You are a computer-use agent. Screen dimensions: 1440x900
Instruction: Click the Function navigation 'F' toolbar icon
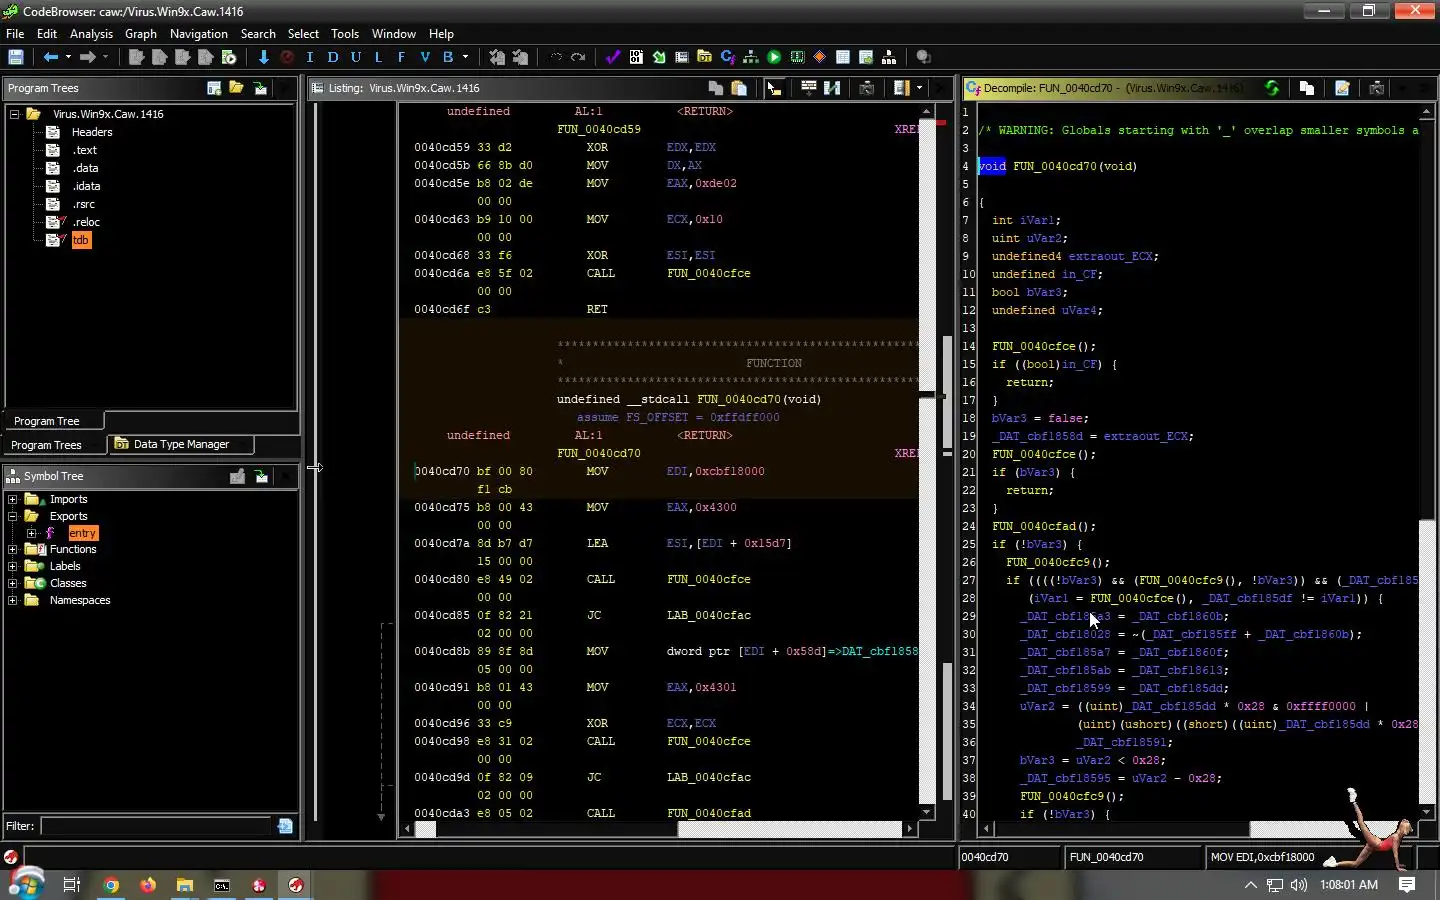coord(401,57)
